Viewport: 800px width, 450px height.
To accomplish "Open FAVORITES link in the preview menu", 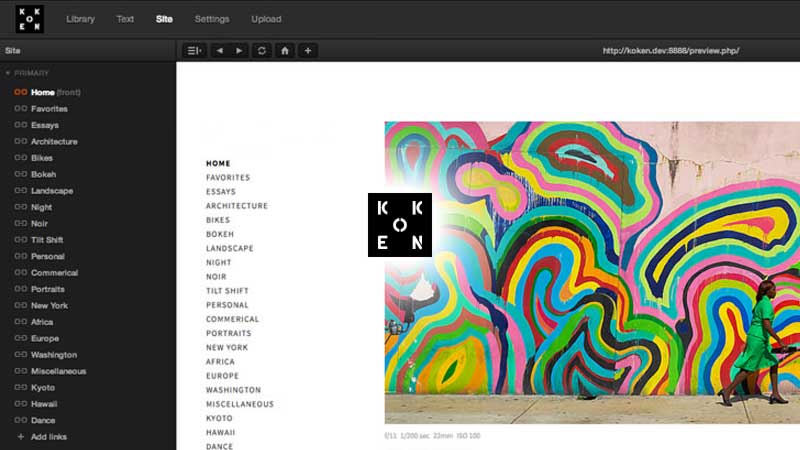I will (228, 178).
